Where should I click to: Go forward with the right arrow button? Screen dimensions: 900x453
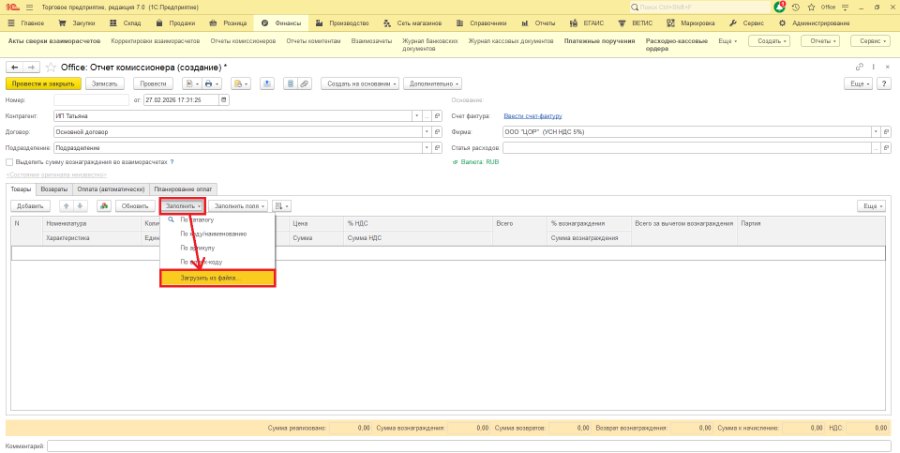pyautogui.click(x=31, y=67)
